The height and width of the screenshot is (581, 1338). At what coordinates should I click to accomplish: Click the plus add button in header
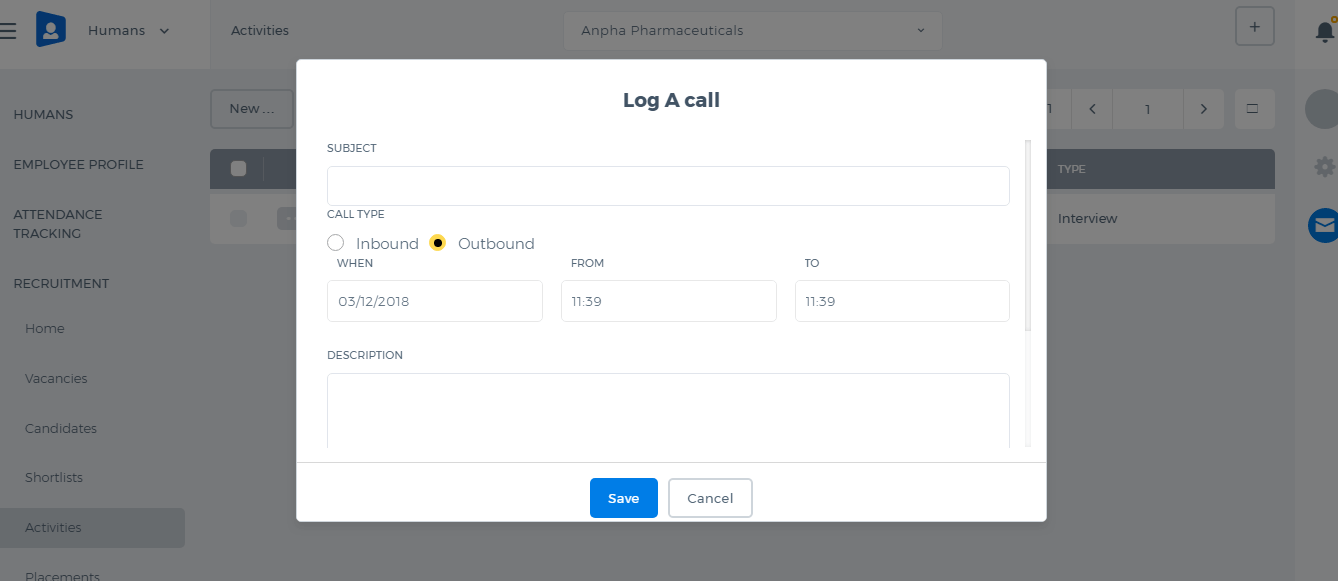click(1255, 26)
